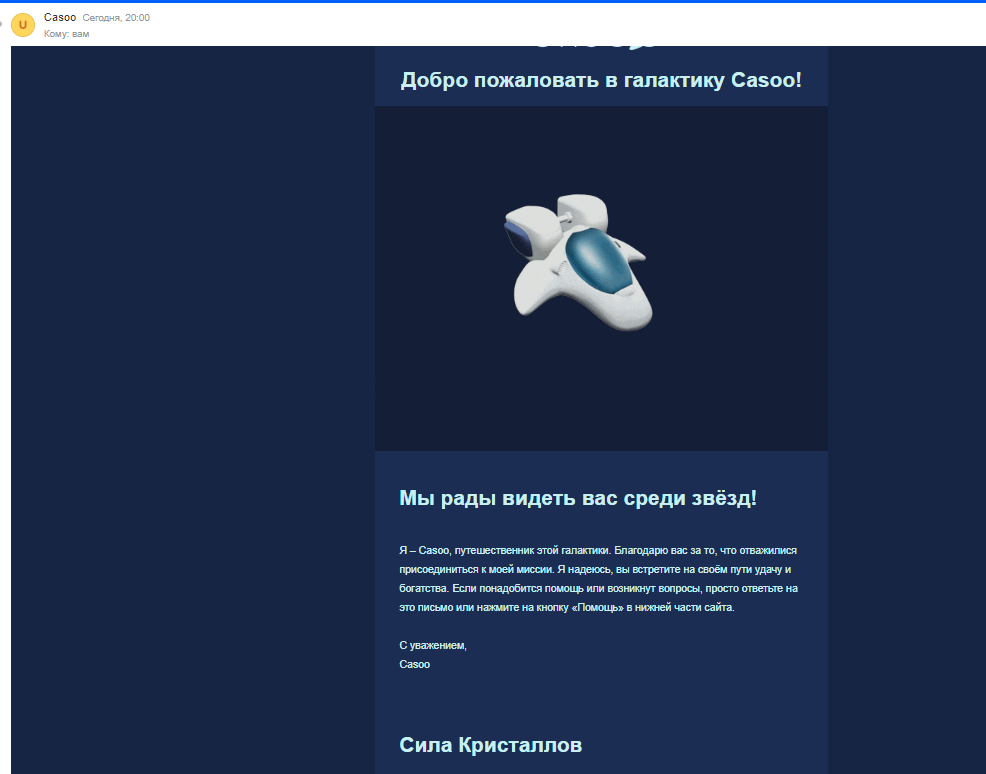986x774 pixels.
Task: Click the timestamp Сегодня, 20:00
Action: [116, 18]
